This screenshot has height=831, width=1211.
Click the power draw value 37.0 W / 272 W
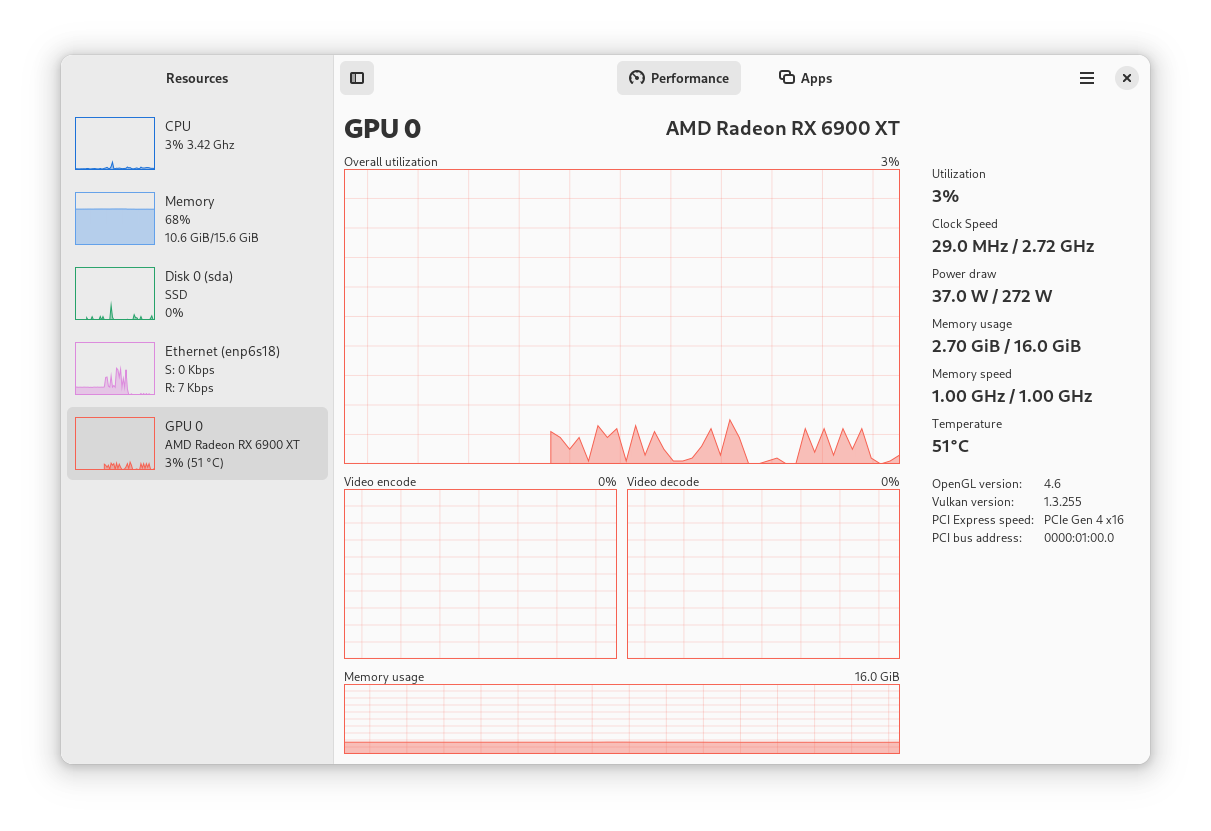click(992, 296)
